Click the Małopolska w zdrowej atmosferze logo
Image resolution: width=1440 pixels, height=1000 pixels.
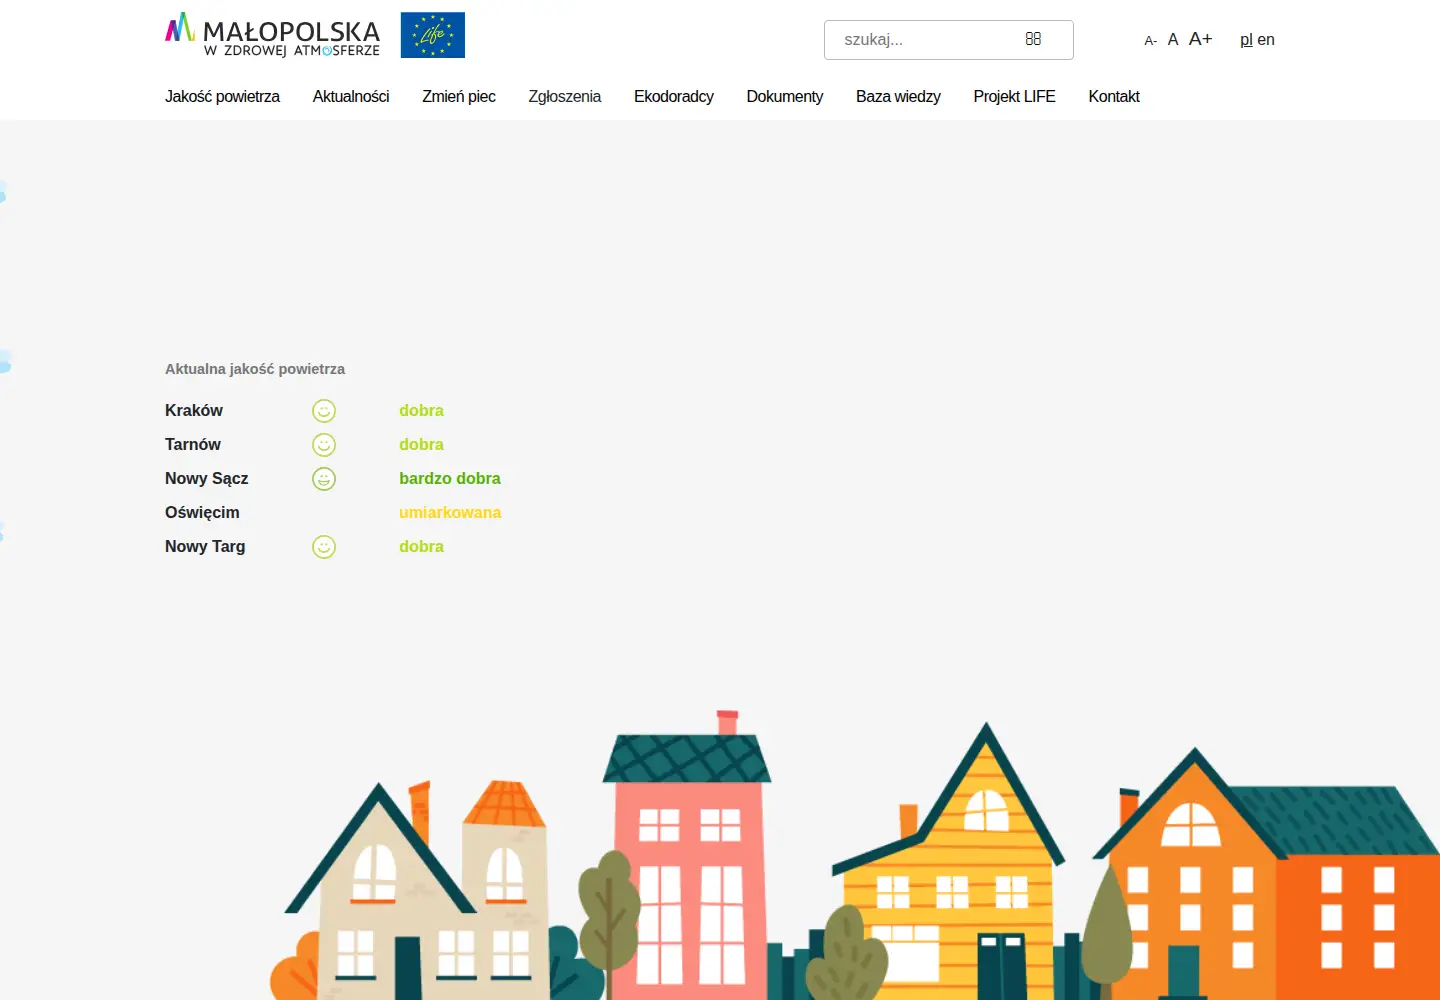(x=272, y=35)
